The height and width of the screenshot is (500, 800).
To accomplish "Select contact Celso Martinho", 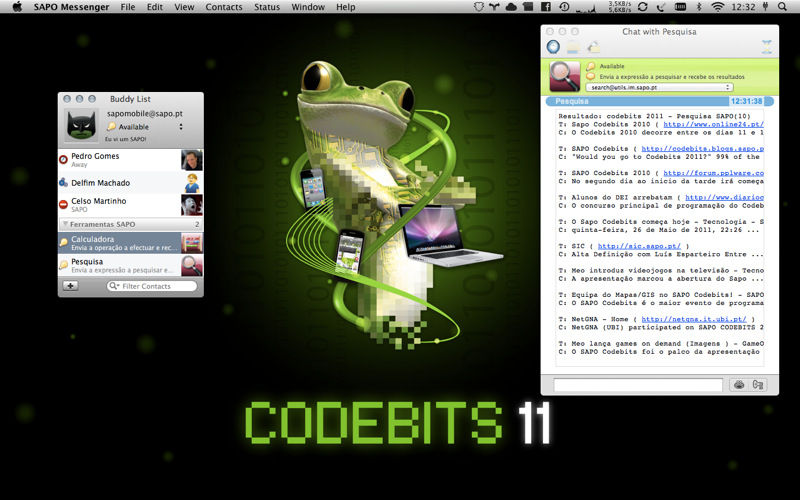I will pyautogui.click(x=131, y=205).
